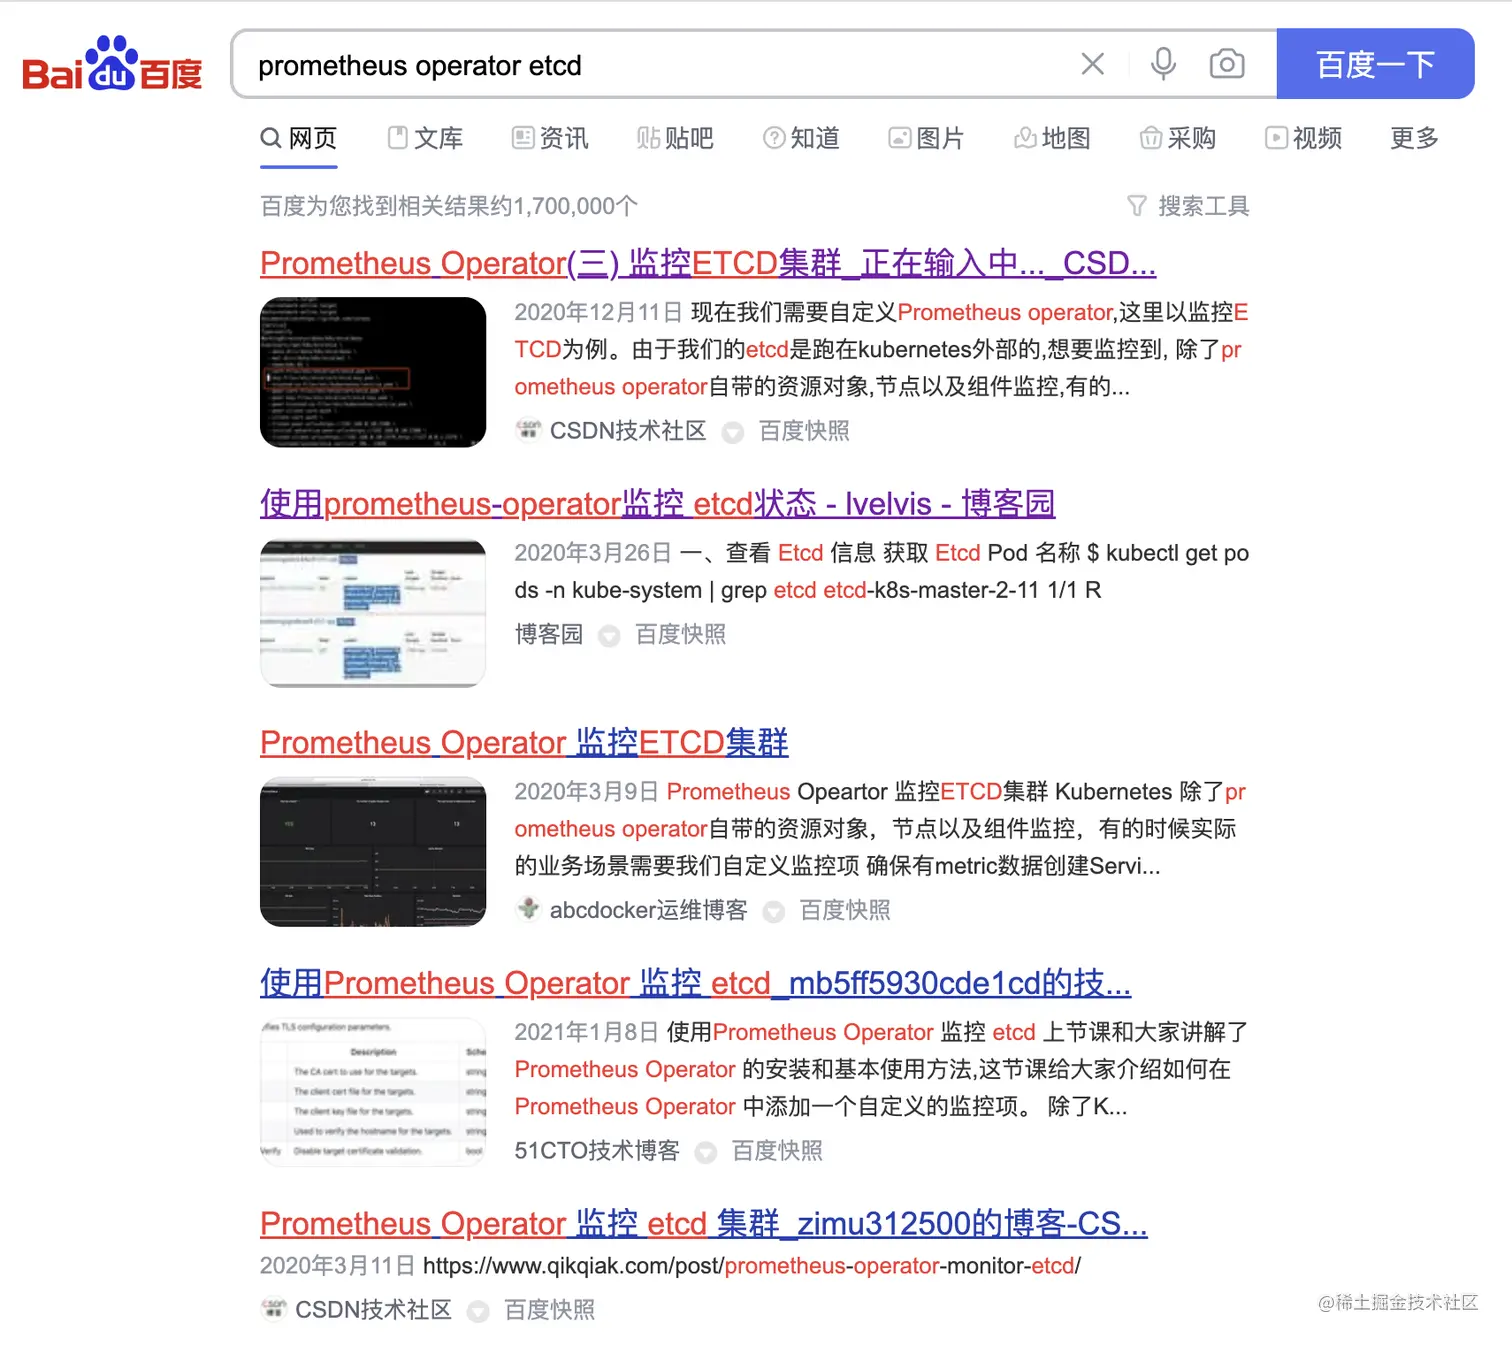Open 百度快照 of the 博客园 result
This screenshot has height=1346, width=1512.
tap(681, 635)
